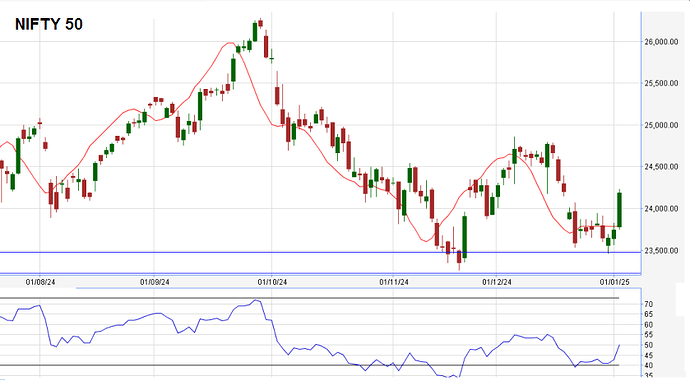
Task: Click the 24,000.00 price axis label
Action: pyautogui.click(x=661, y=208)
